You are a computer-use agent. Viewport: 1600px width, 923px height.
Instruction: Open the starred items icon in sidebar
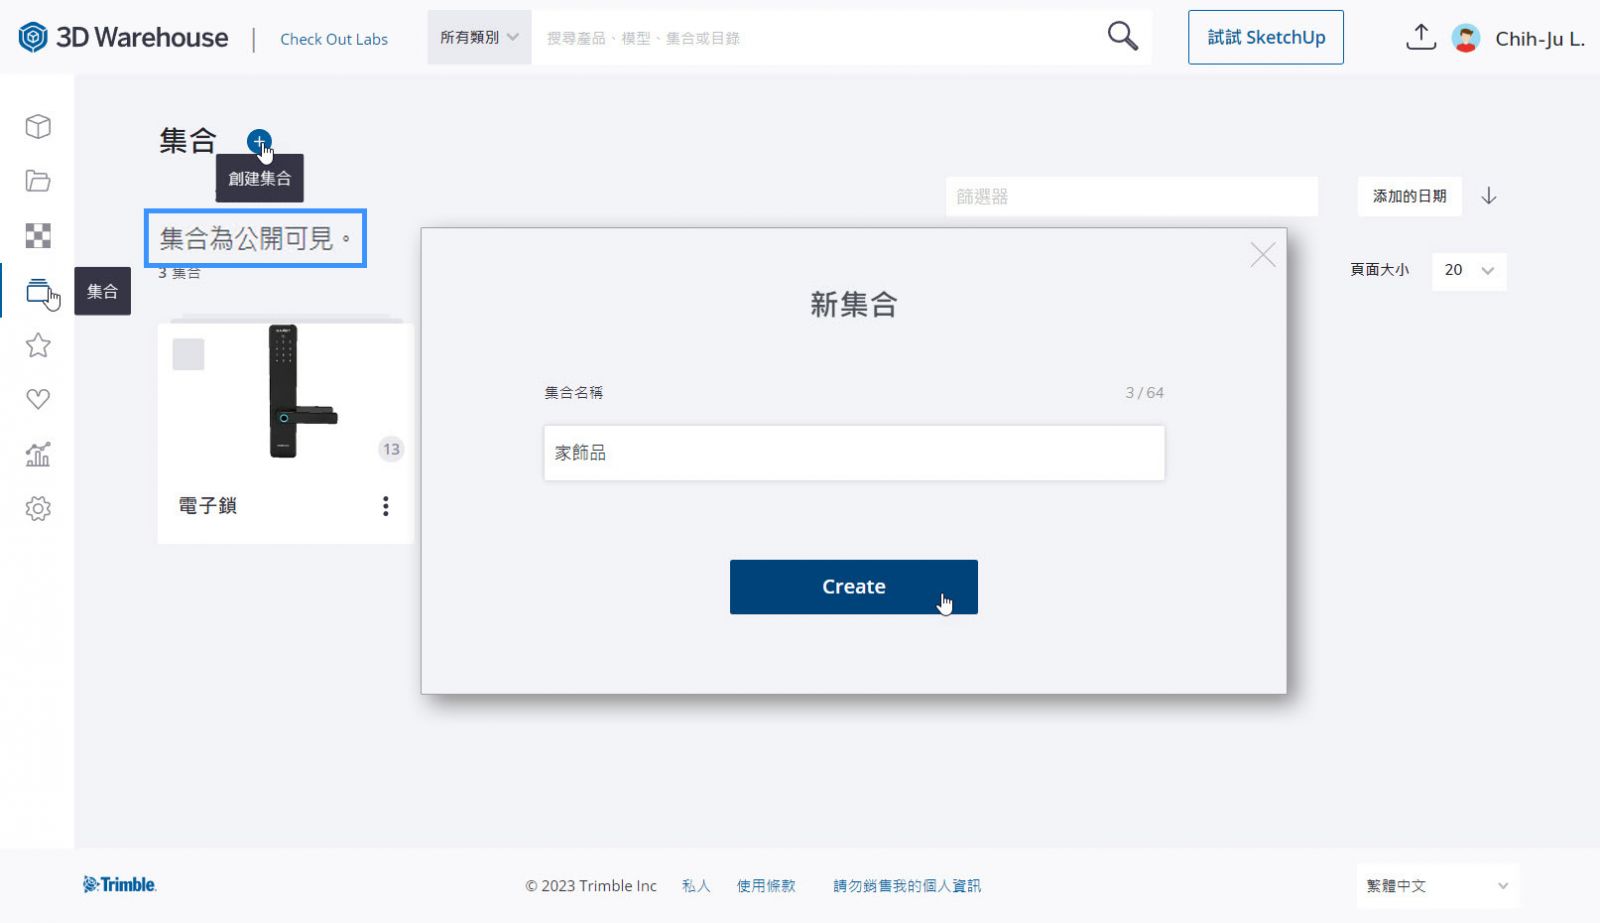click(38, 345)
